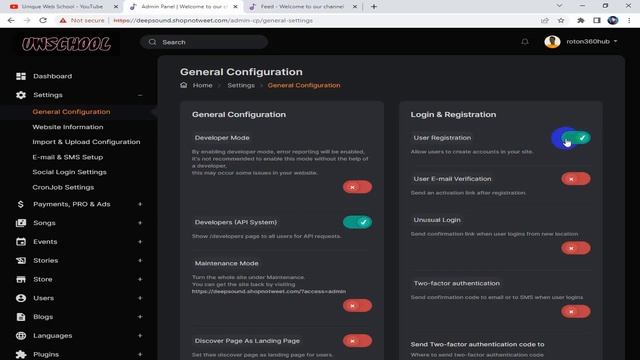The image size is (640, 360).
Task: Click Home breadcrumb link
Action: coord(202,85)
